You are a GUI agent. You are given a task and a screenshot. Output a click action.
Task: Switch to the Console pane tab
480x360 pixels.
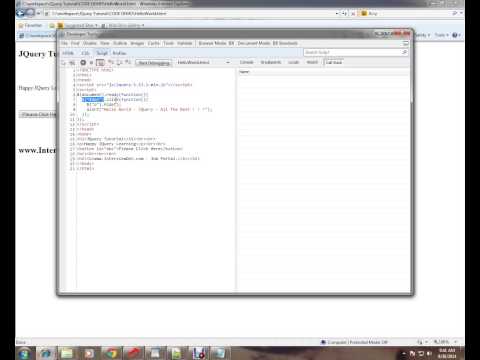pyautogui.click(x=247, y=62)
